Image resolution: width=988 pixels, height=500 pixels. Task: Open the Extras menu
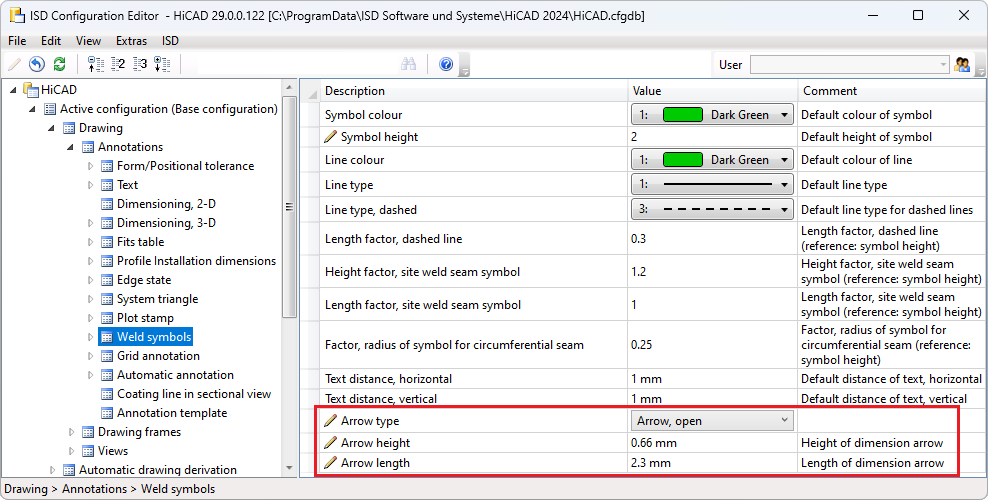click(131, 40)
